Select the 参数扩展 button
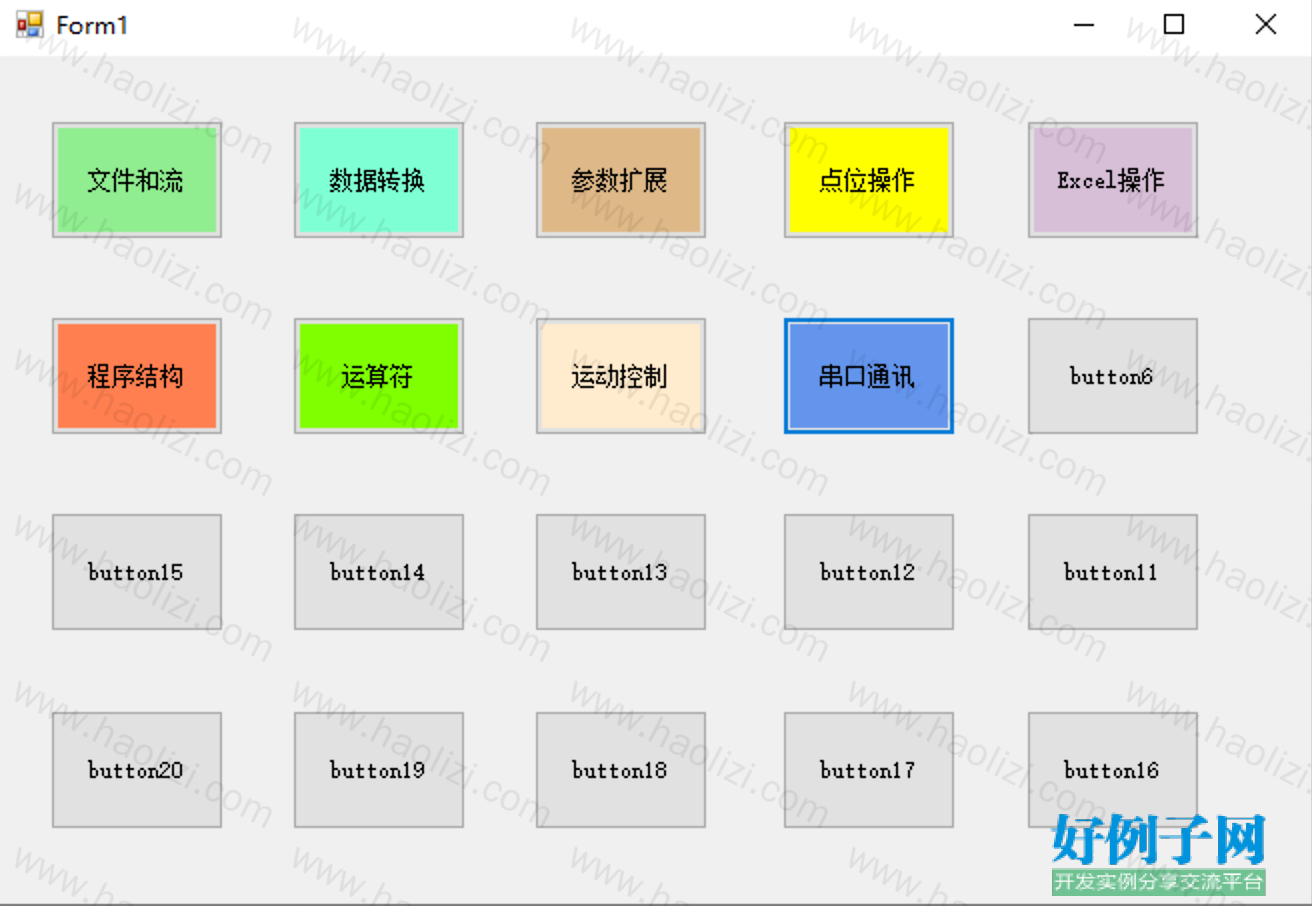This screenshot has width=1312, height=906. (621, 180)
